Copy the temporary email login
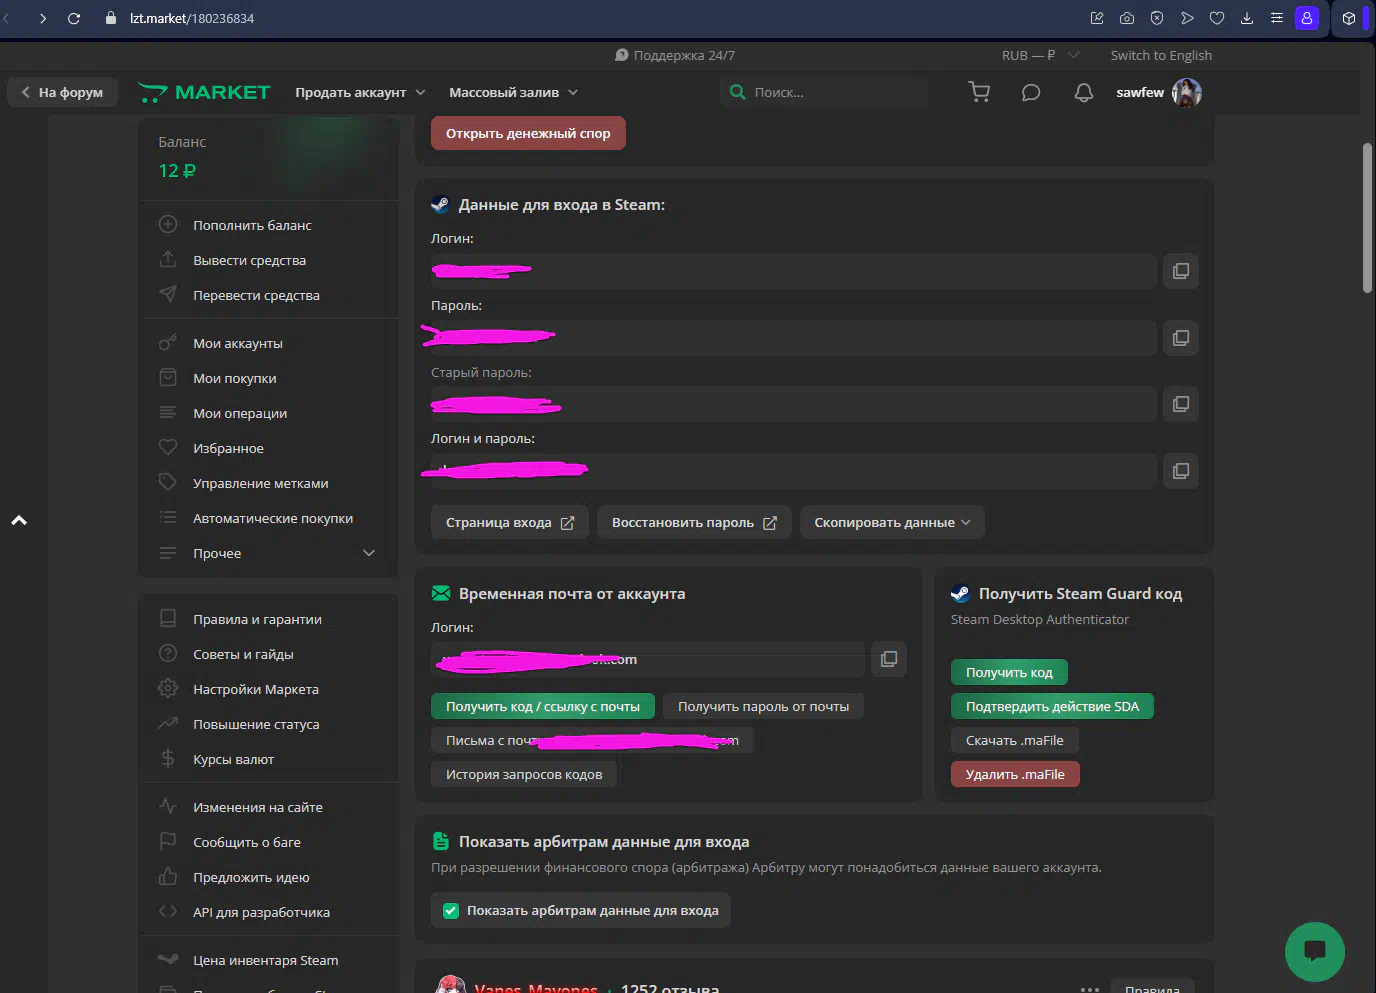This screenshot has height=993, width=1376. click(x=889, y=659)
